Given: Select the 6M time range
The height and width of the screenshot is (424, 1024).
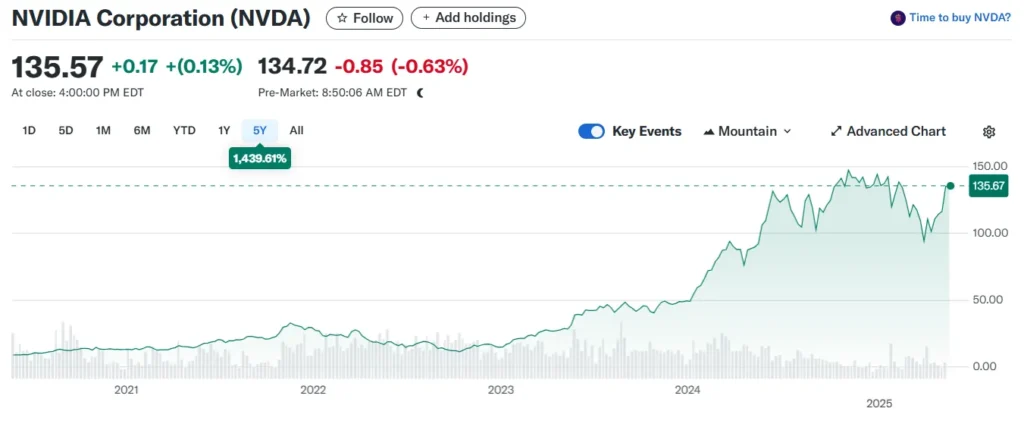Looking at the screenshot, I should [142, 131].
